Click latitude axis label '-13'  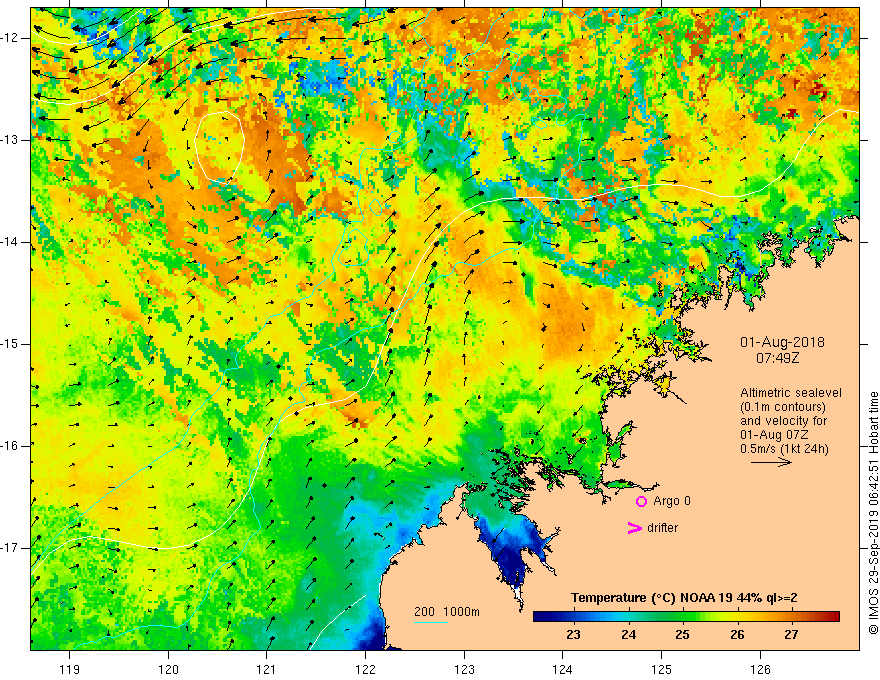click(x=11, y=140)
